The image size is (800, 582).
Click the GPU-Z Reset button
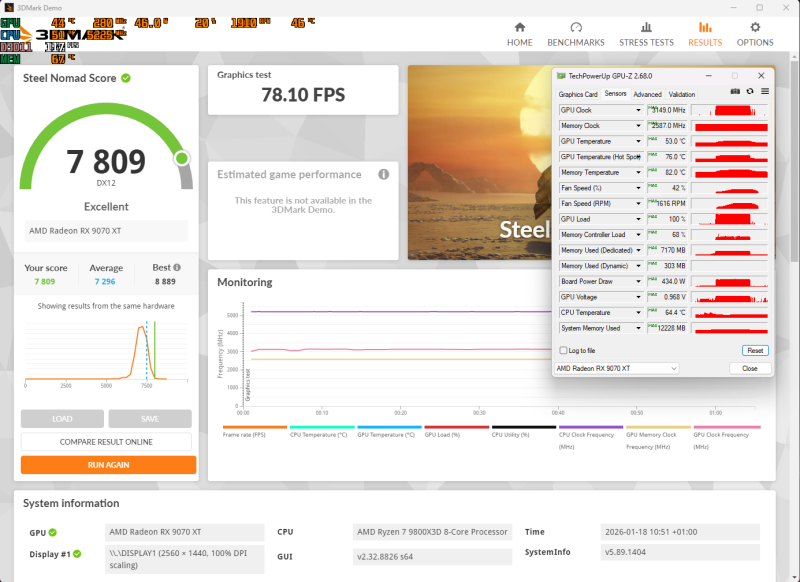point(755,350)
